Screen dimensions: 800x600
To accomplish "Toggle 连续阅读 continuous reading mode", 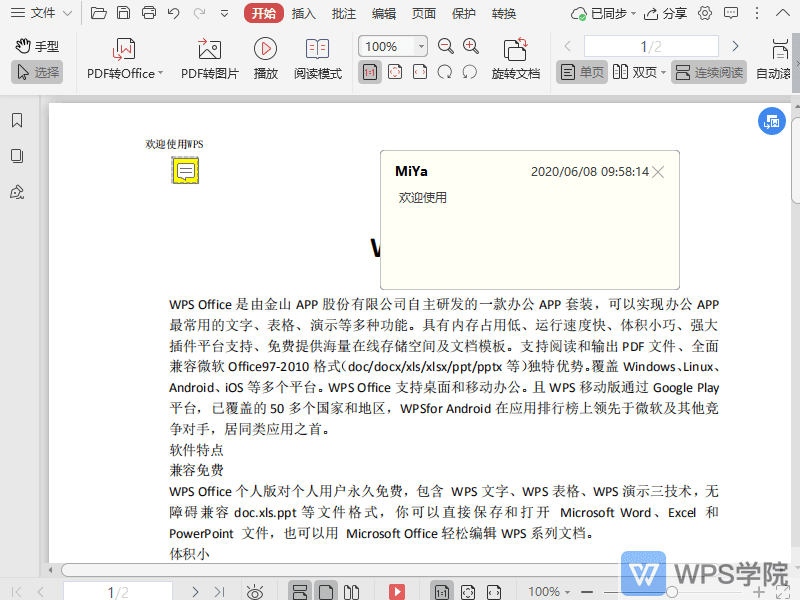I will pyautogui.click(x=711, y=72).
